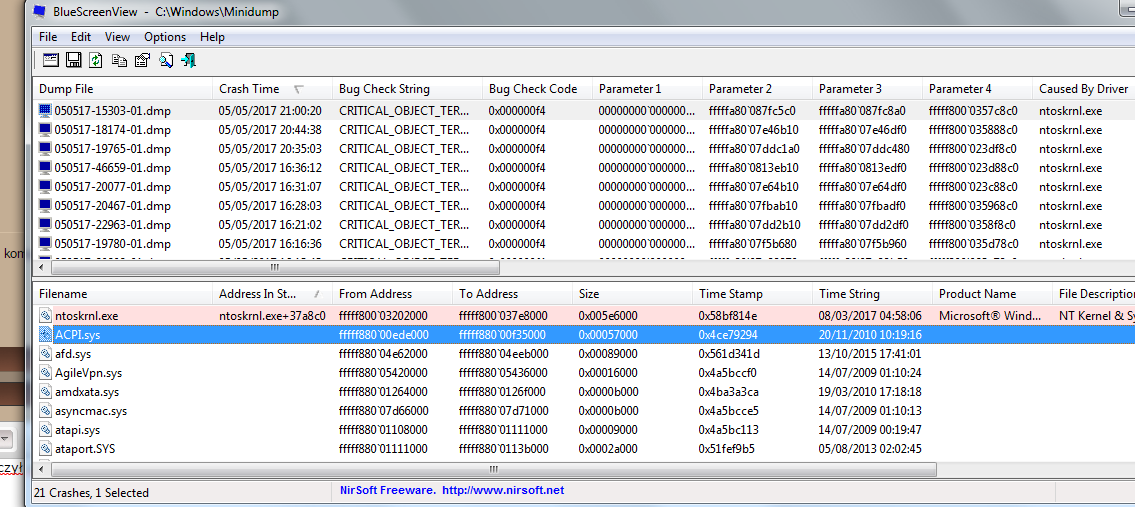Click the Find magnifier toolbar icon

(165, 61)
